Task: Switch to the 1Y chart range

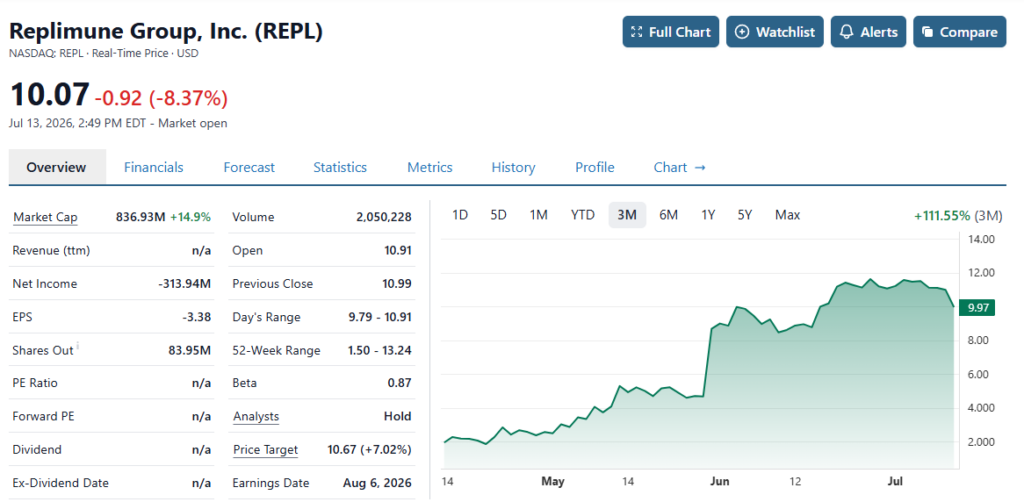Action: click(x=708, y=215)
